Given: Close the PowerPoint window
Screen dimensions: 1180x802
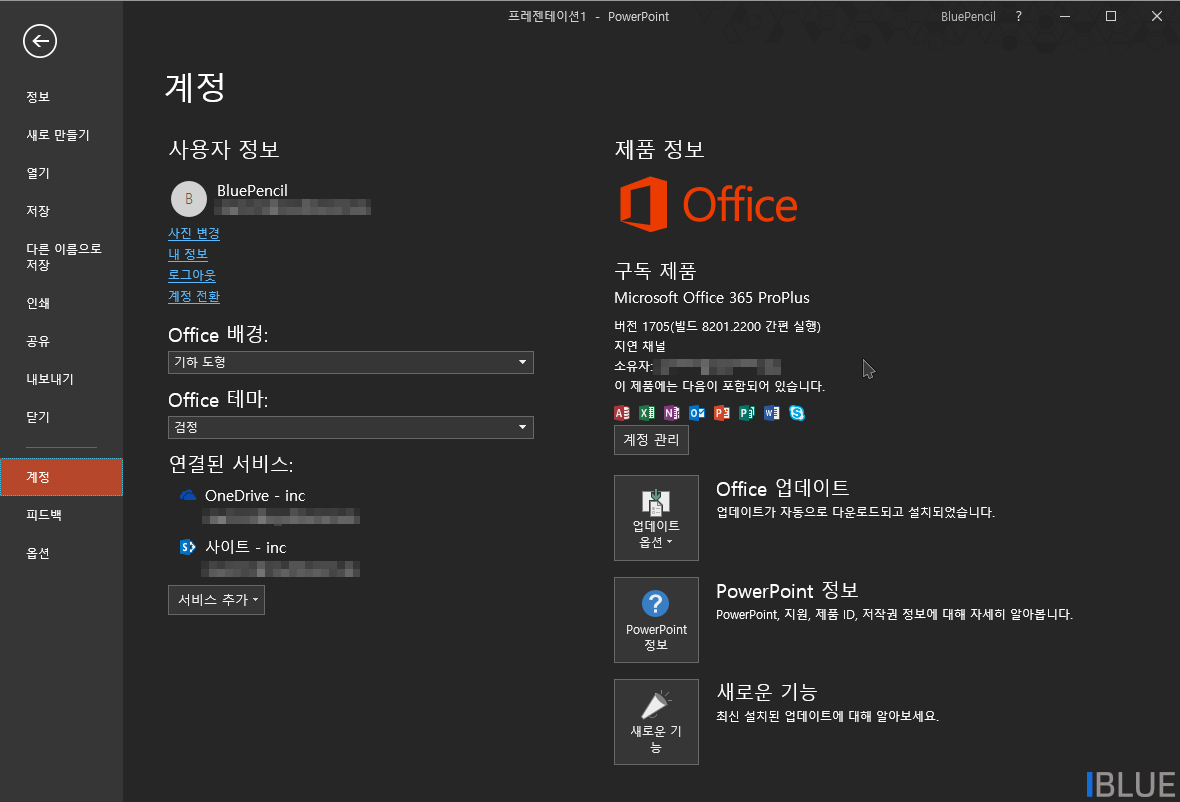Looking at the screenshot, I should coord(1157,16).
